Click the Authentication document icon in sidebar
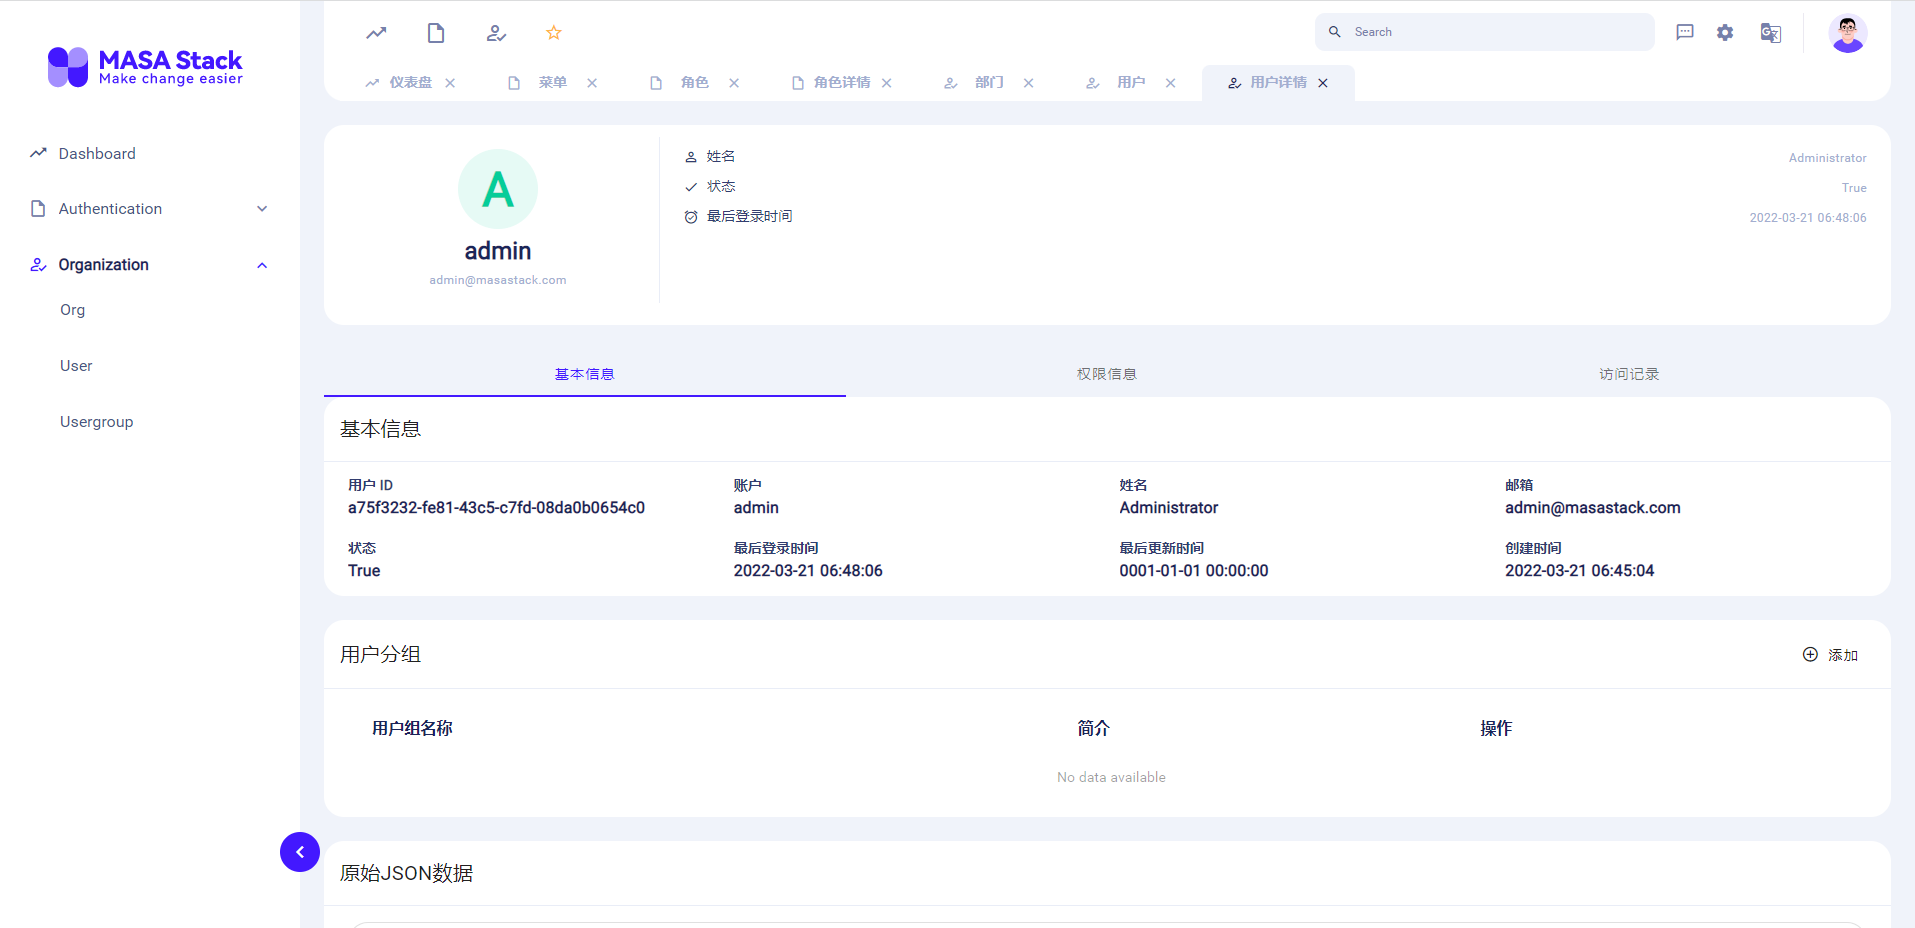 [38, 208]
